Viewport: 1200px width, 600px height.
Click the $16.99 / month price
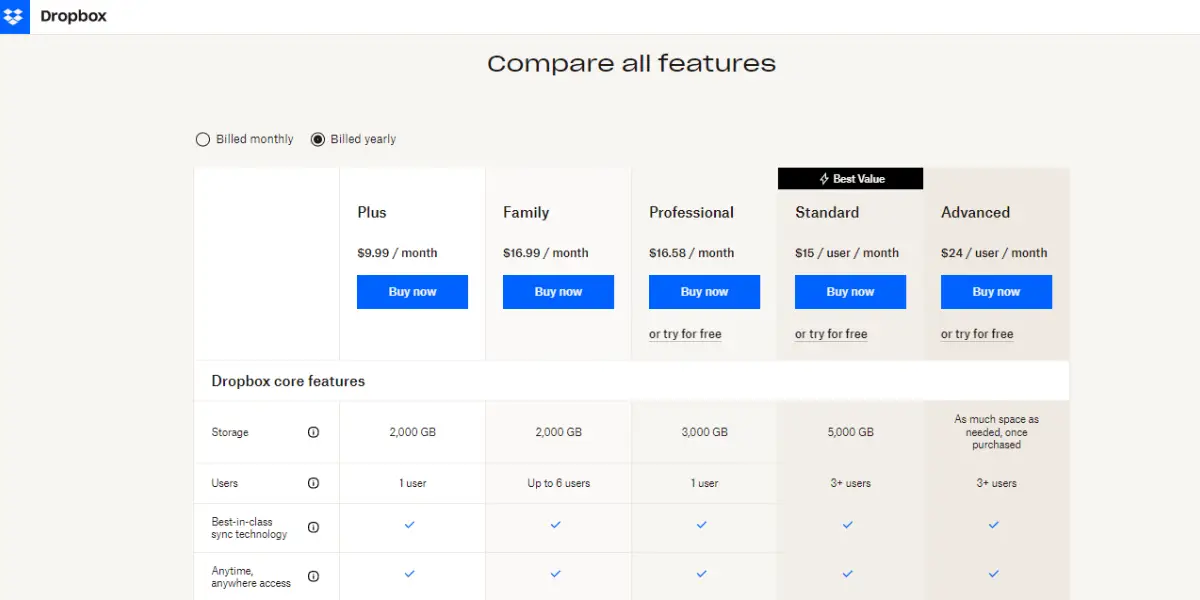click(545, 253)
